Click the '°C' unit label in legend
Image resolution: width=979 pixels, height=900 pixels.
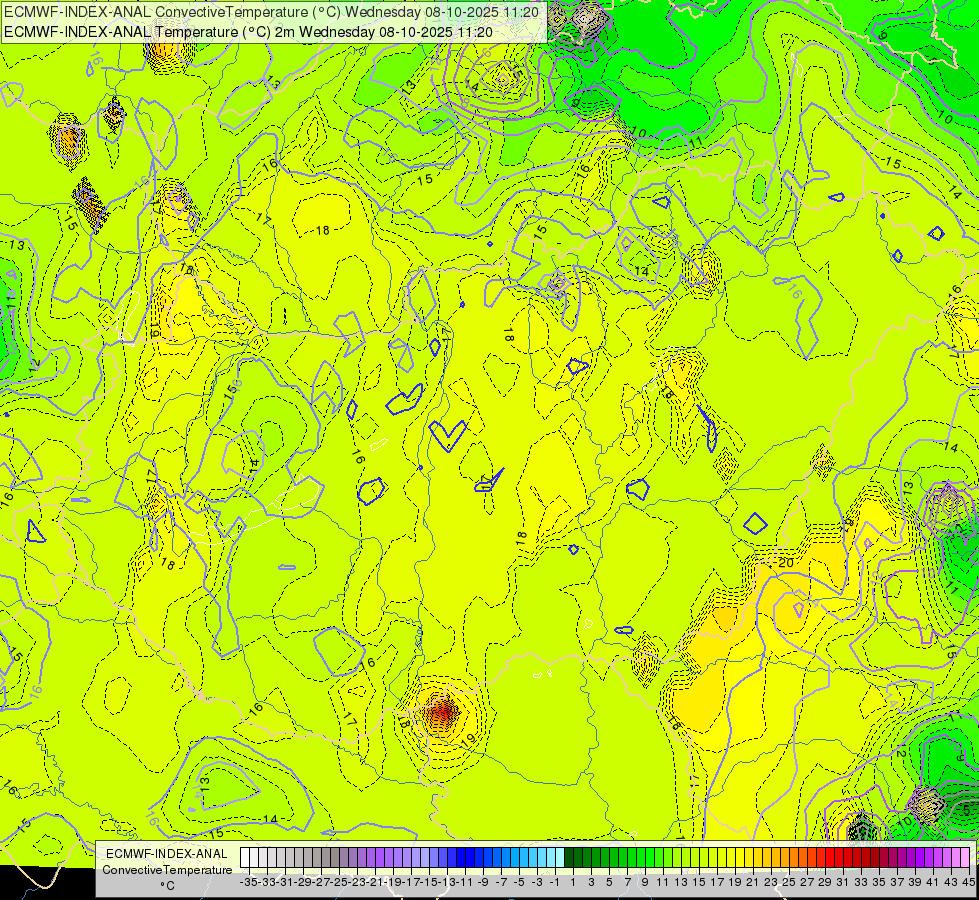click(x=167, y=886)
